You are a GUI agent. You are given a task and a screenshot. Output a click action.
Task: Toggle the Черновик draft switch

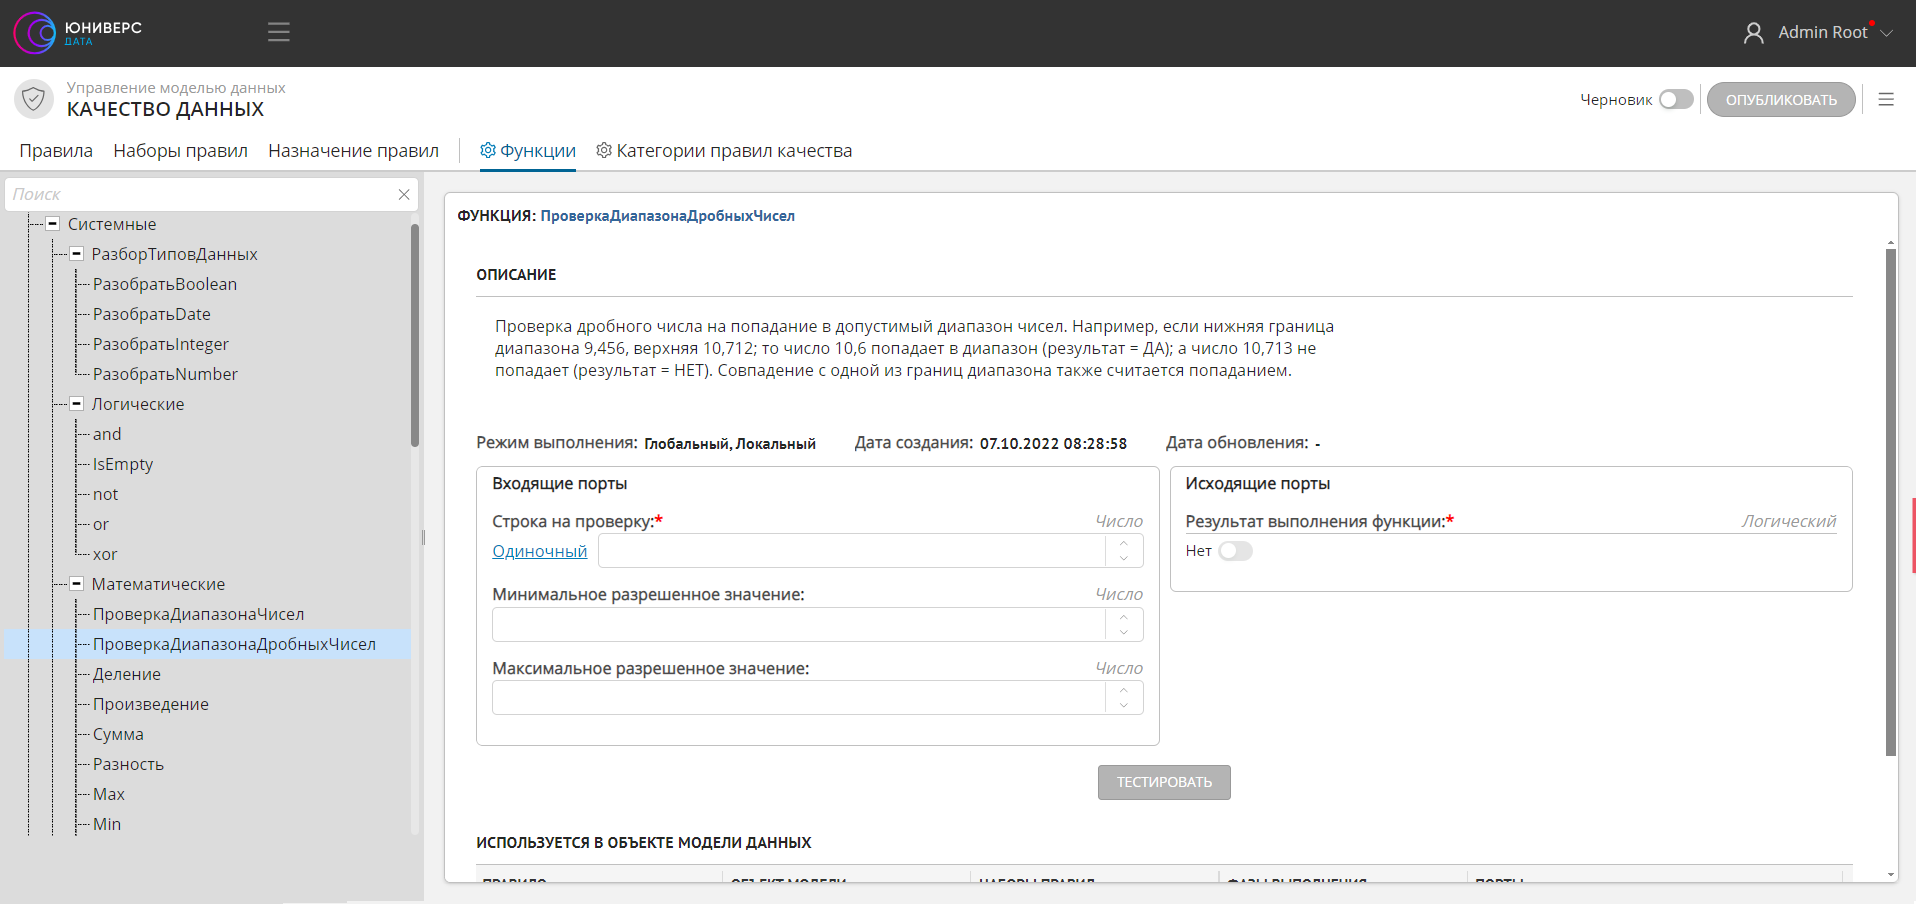(x=1676, y=99)
